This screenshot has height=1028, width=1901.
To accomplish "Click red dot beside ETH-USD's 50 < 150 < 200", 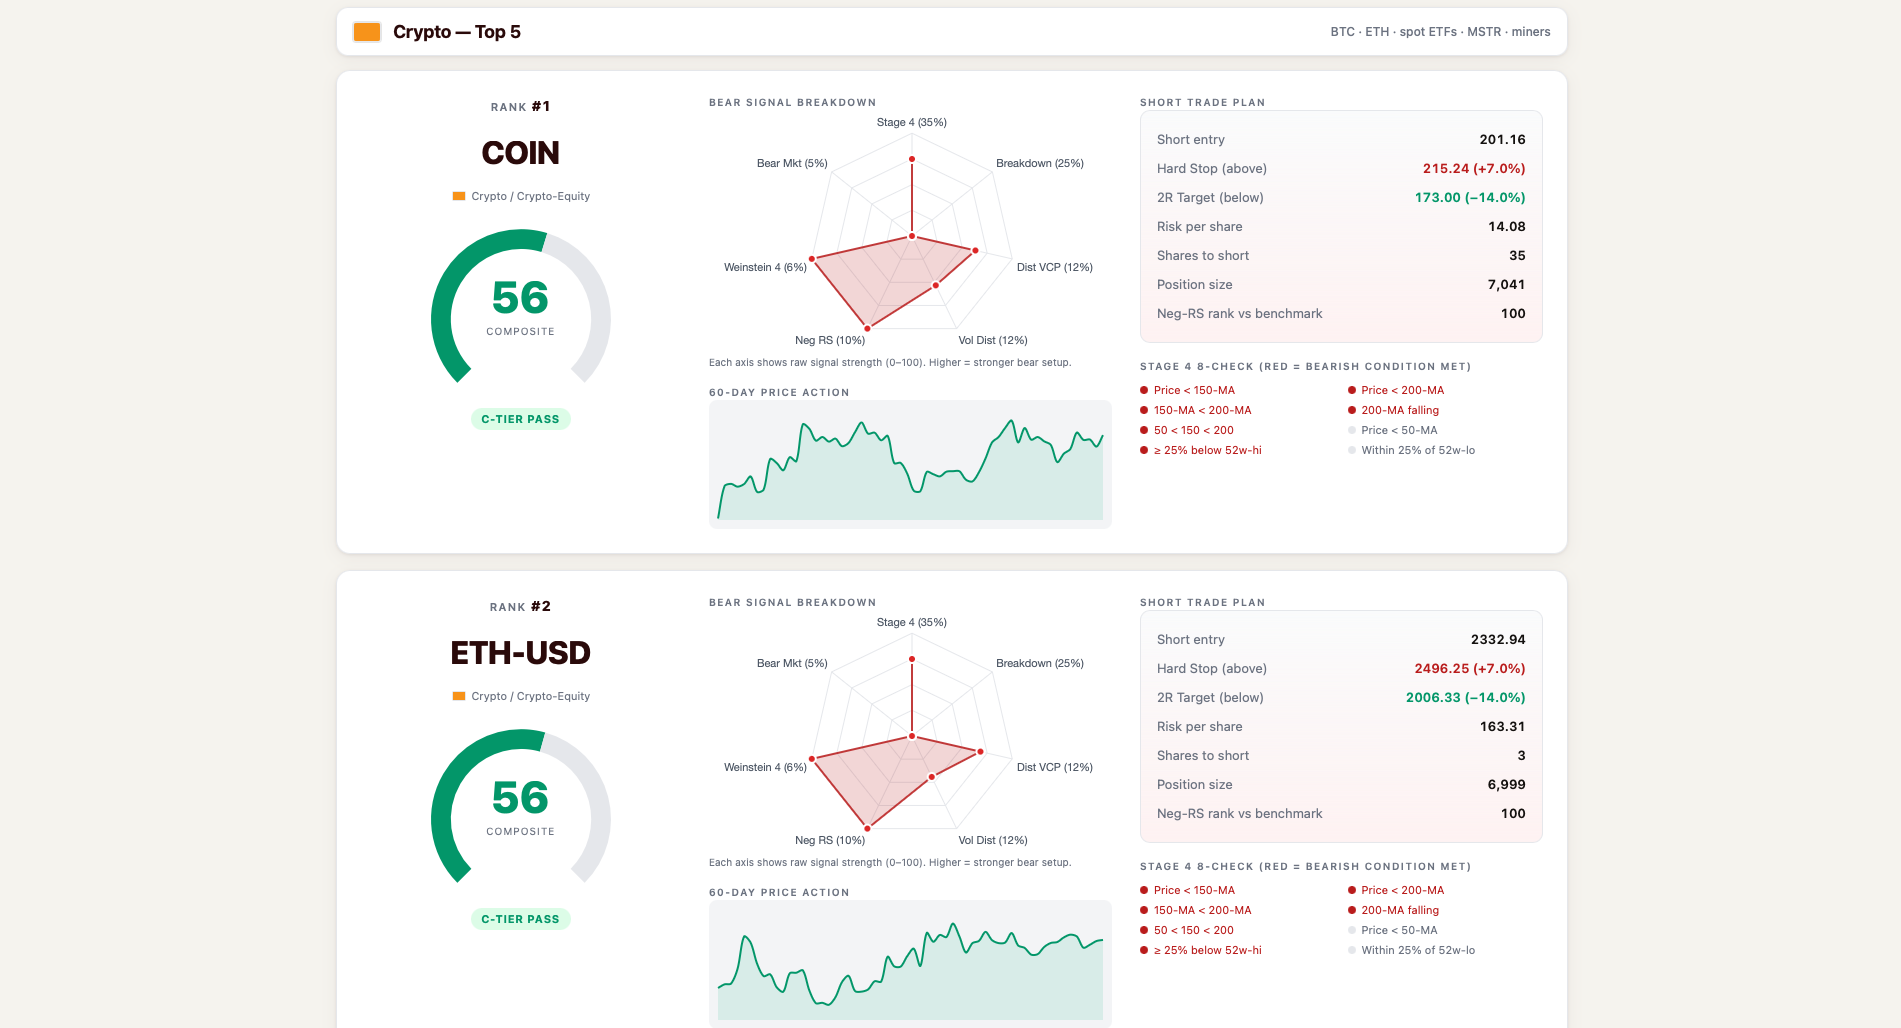I will pos(1144,931).
